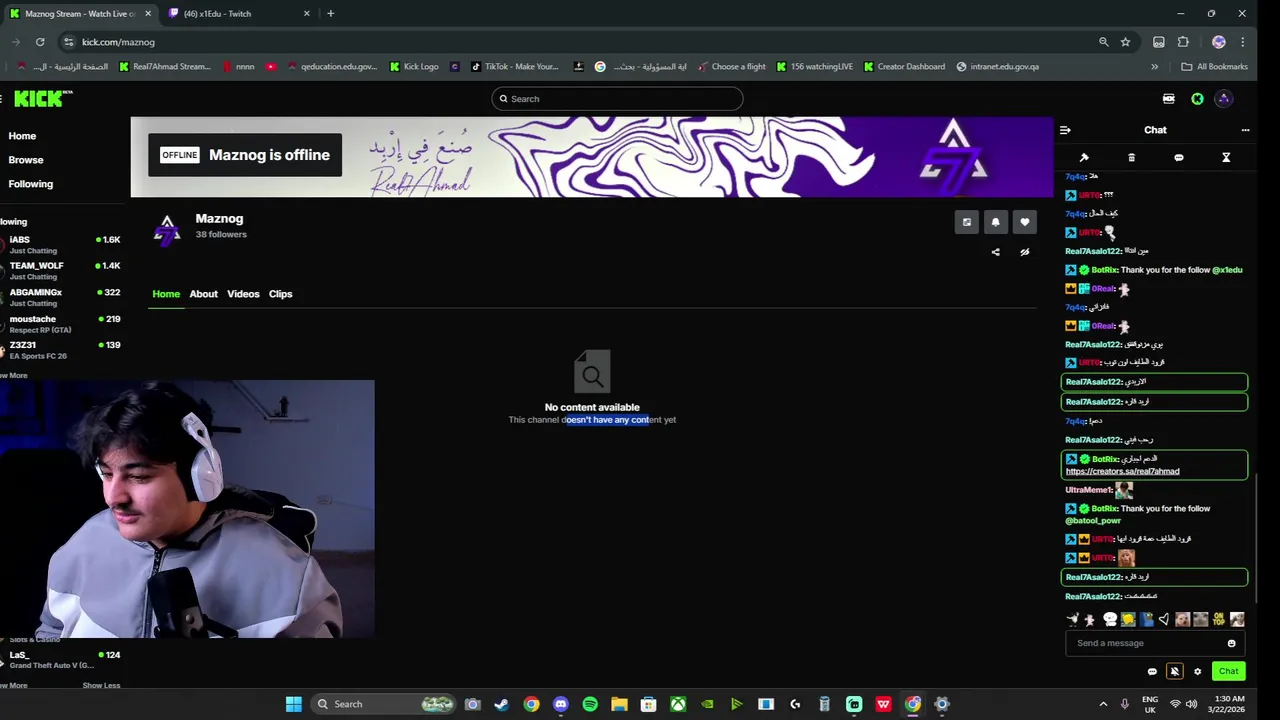The width and height of the screenshot is (1280, 720).
Task: Open ABGAMINGx channel in following list
Action: click(60, 297)
